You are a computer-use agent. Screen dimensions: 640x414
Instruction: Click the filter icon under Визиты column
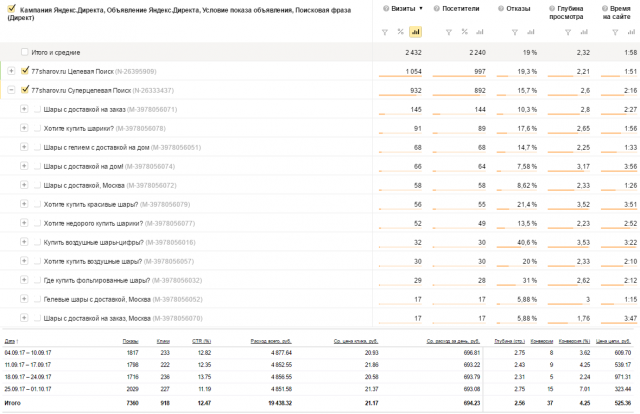click(x=385, y=32)
